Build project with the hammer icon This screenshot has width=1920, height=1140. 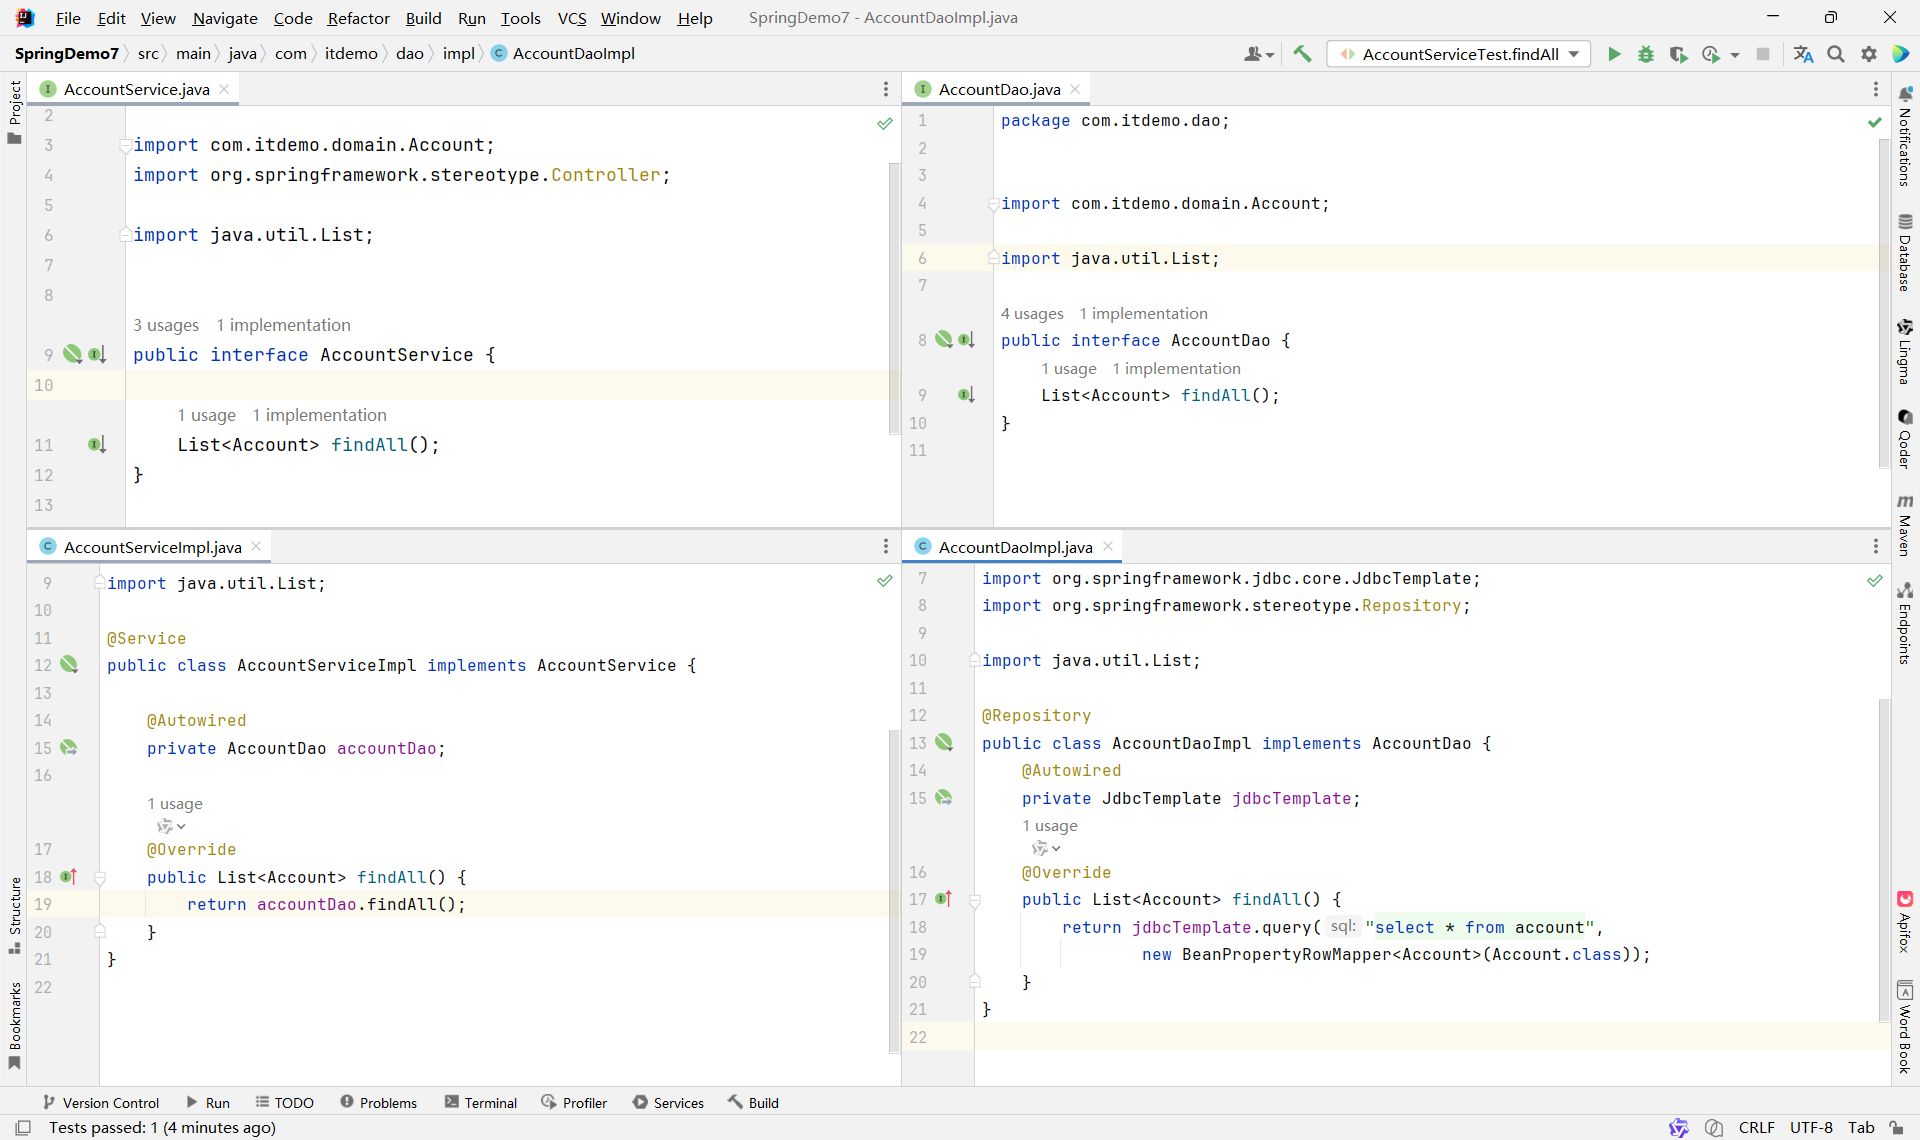click(x=1302, y=54)
